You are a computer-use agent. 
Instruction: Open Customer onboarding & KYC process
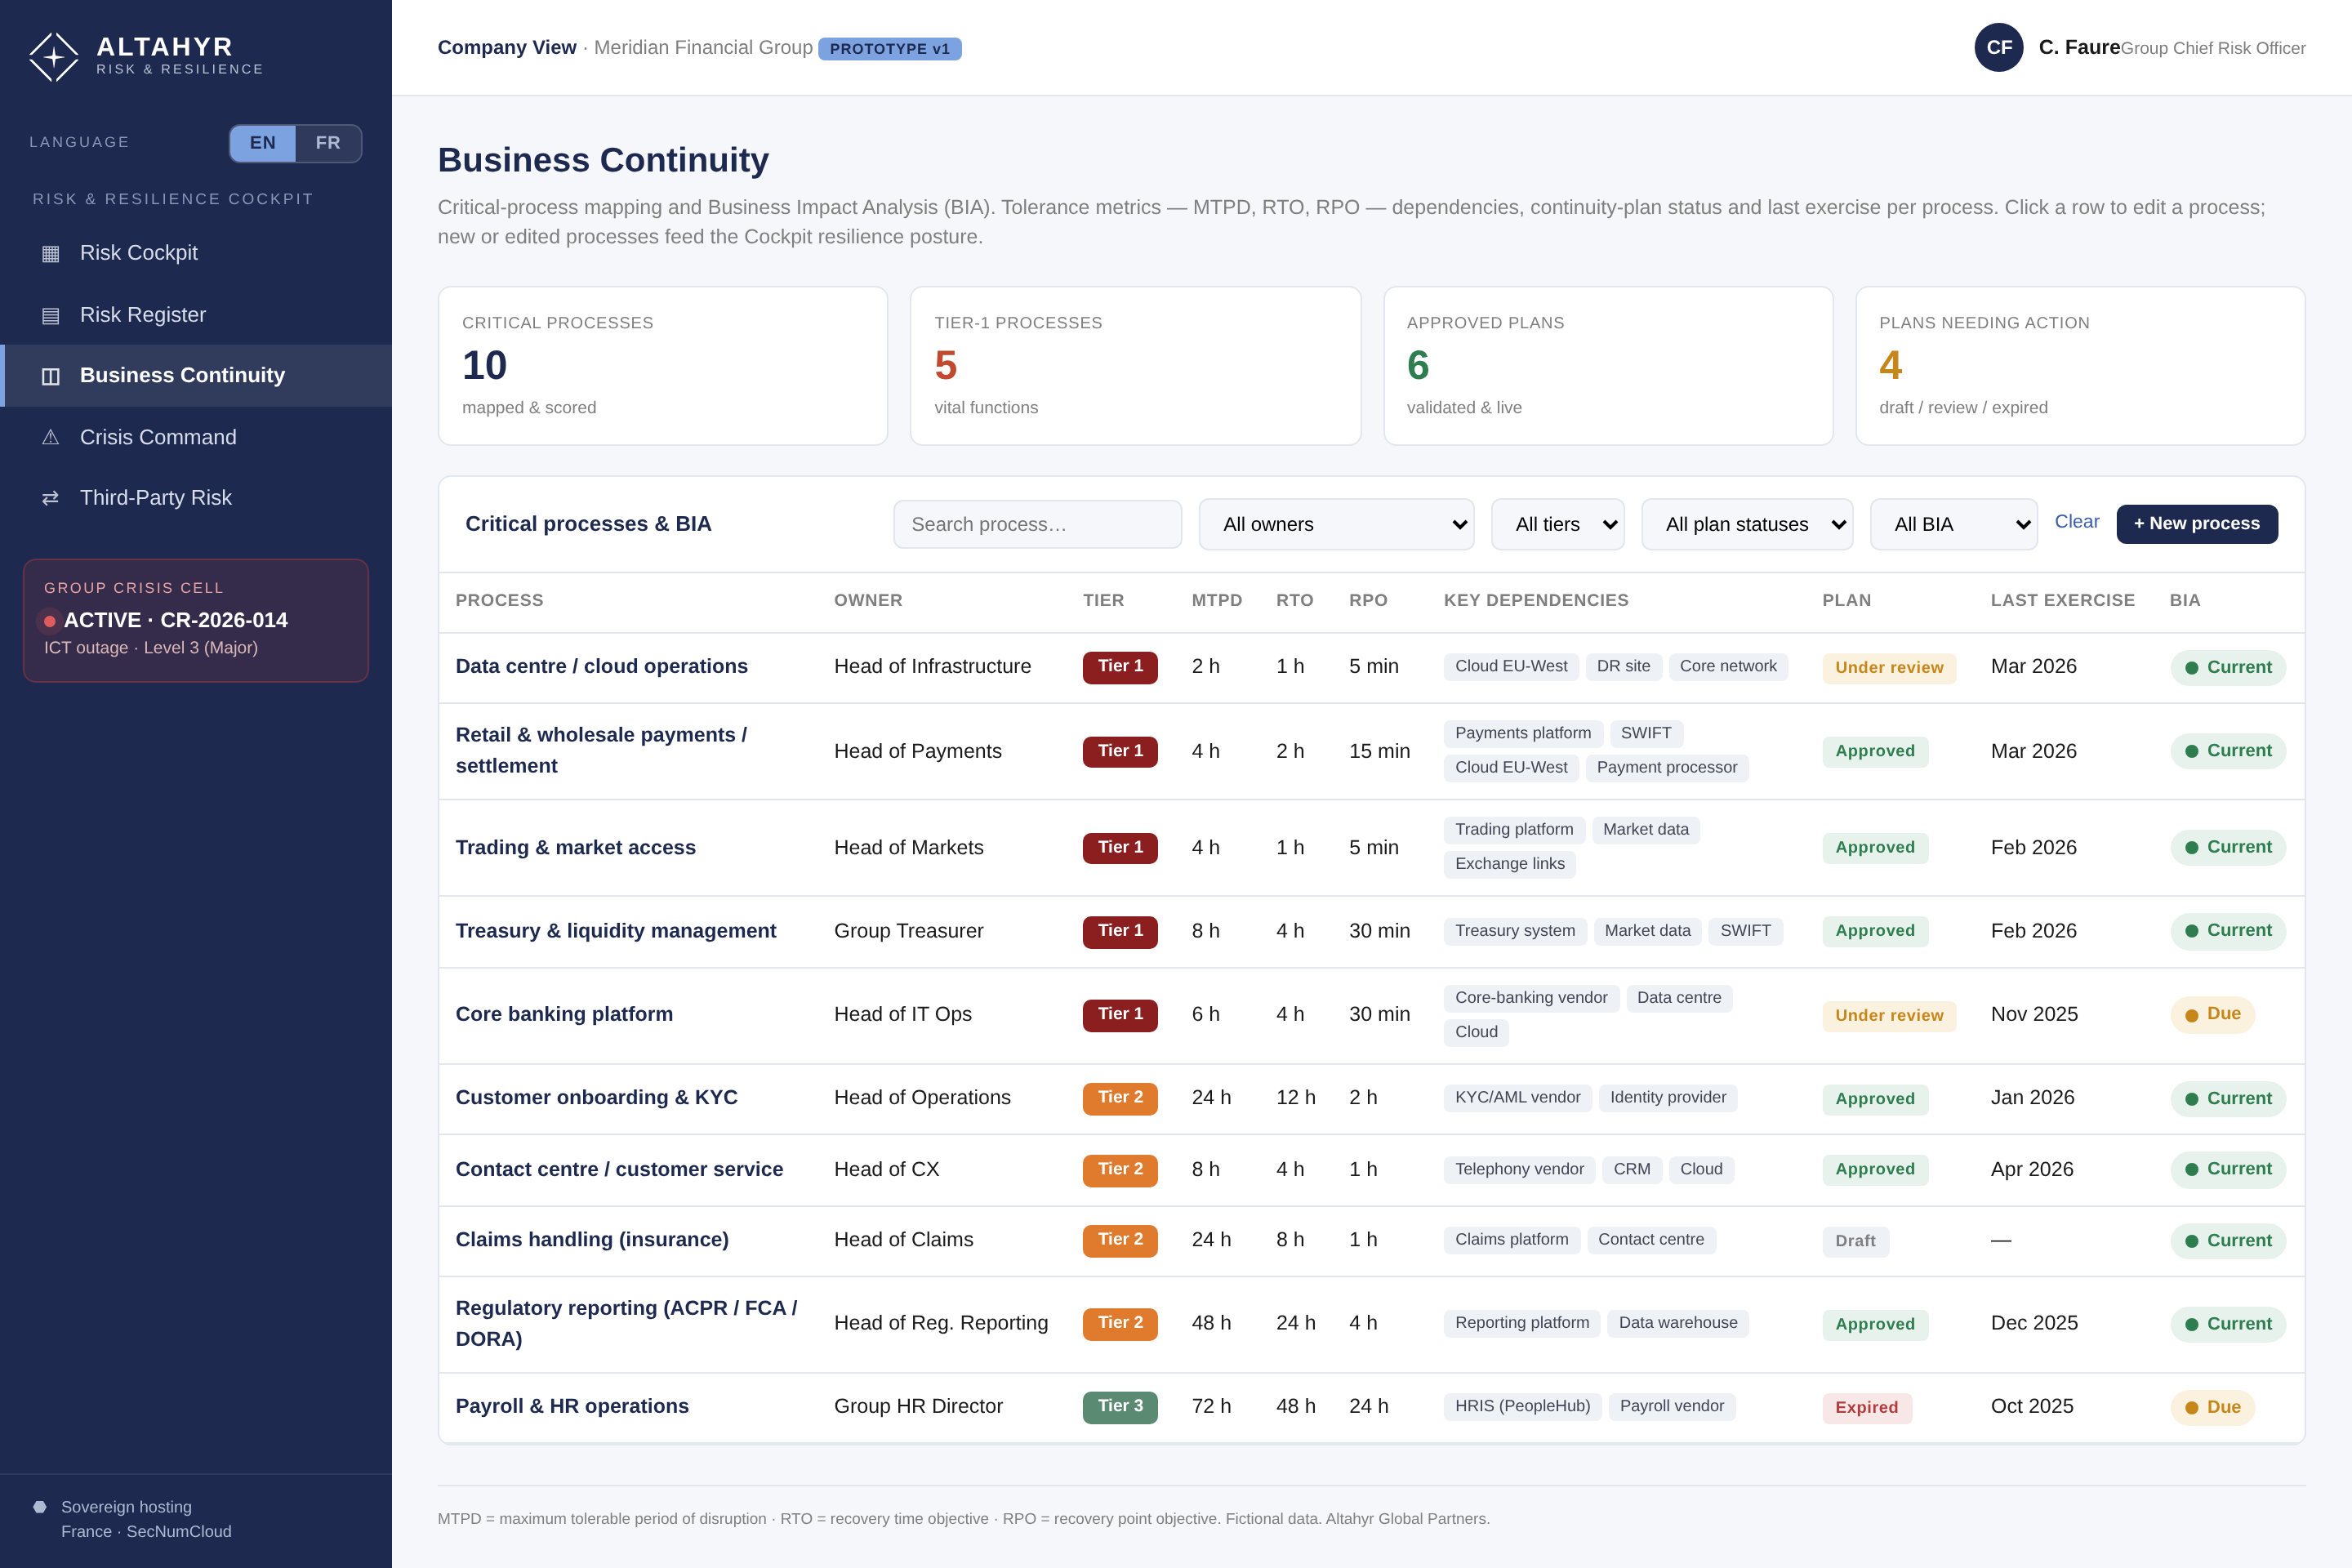[1371, 1098]
